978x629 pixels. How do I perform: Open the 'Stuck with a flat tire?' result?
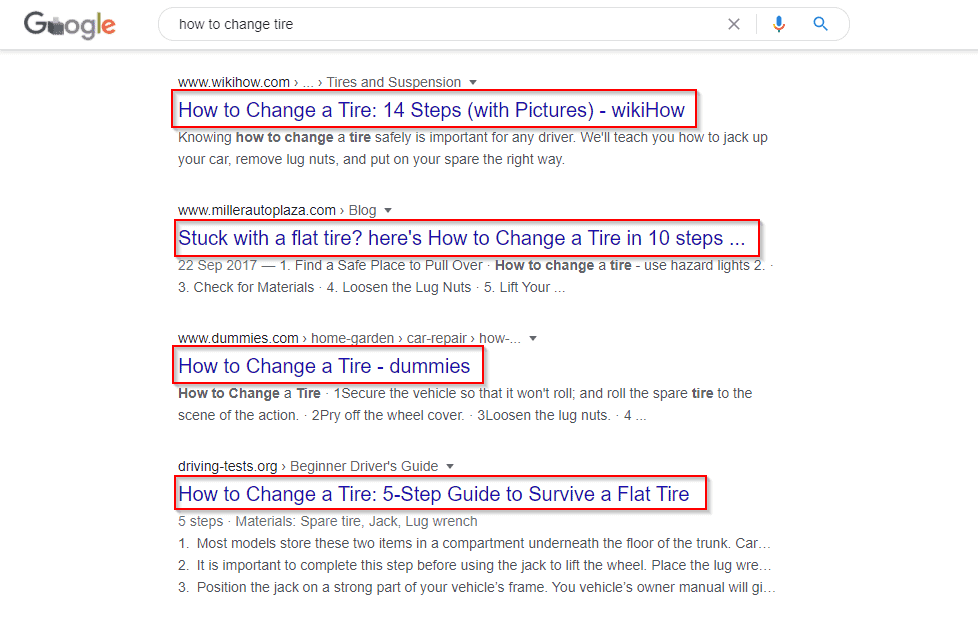pyautogui.click(x=462, y=238)
